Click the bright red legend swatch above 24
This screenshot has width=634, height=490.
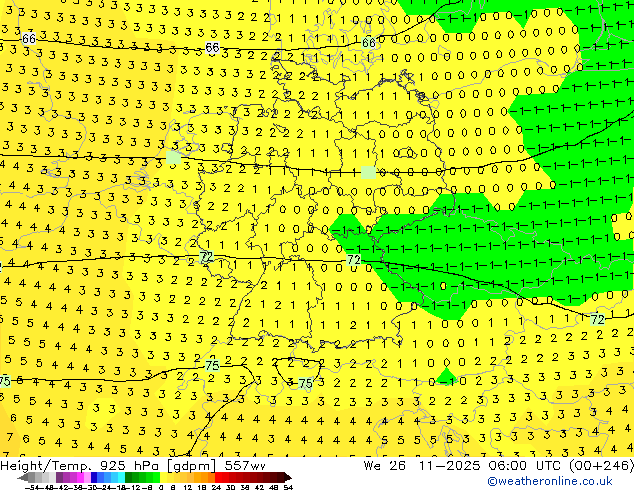click(x=218, y=477)
